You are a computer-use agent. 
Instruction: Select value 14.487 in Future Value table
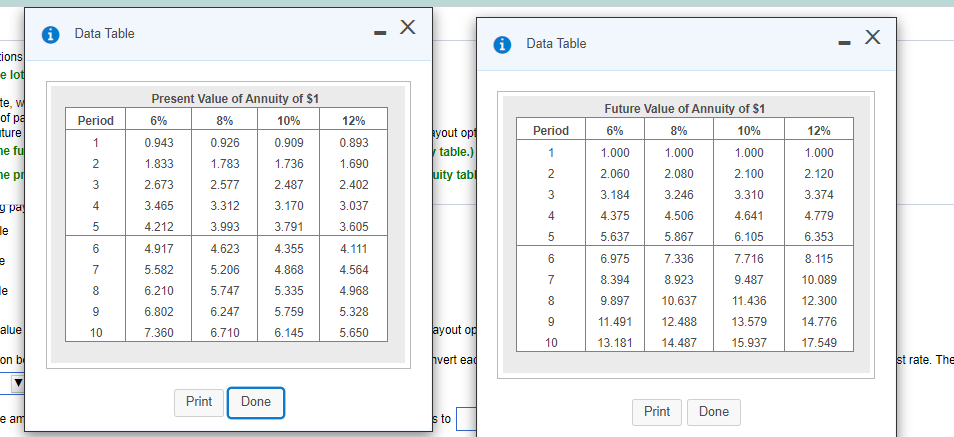(679, 343)
